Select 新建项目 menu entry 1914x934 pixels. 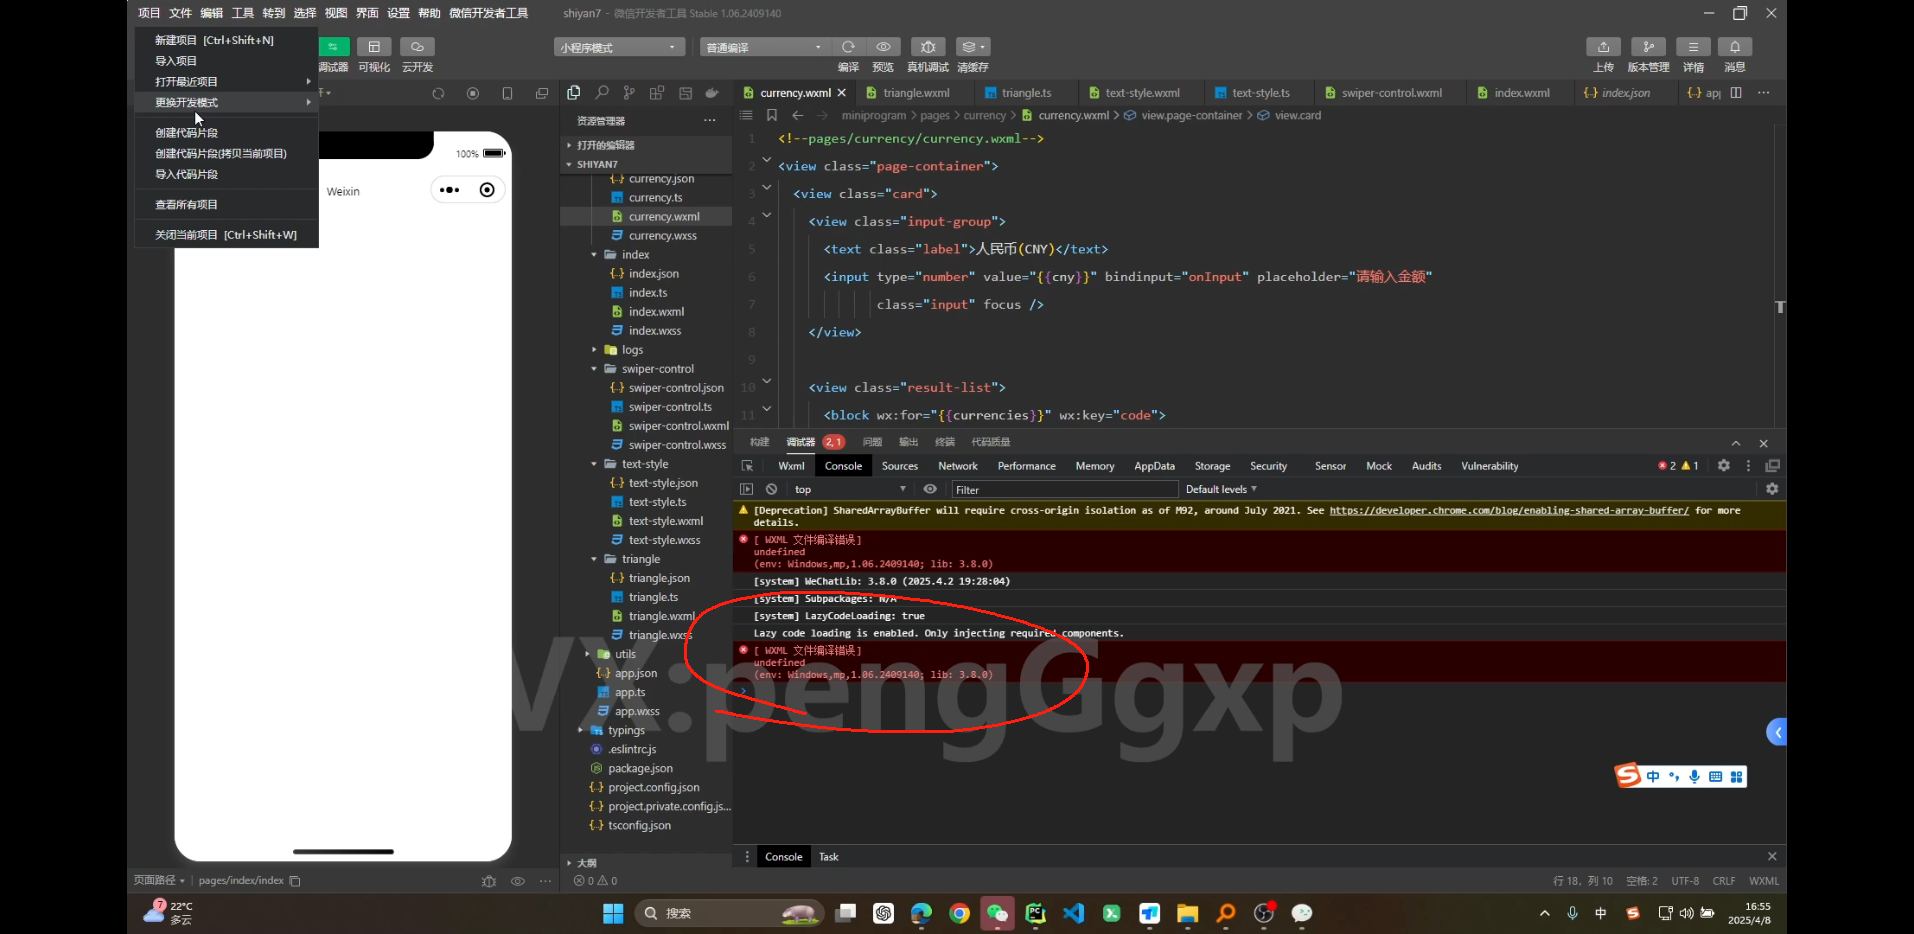[x=227, y=40]
